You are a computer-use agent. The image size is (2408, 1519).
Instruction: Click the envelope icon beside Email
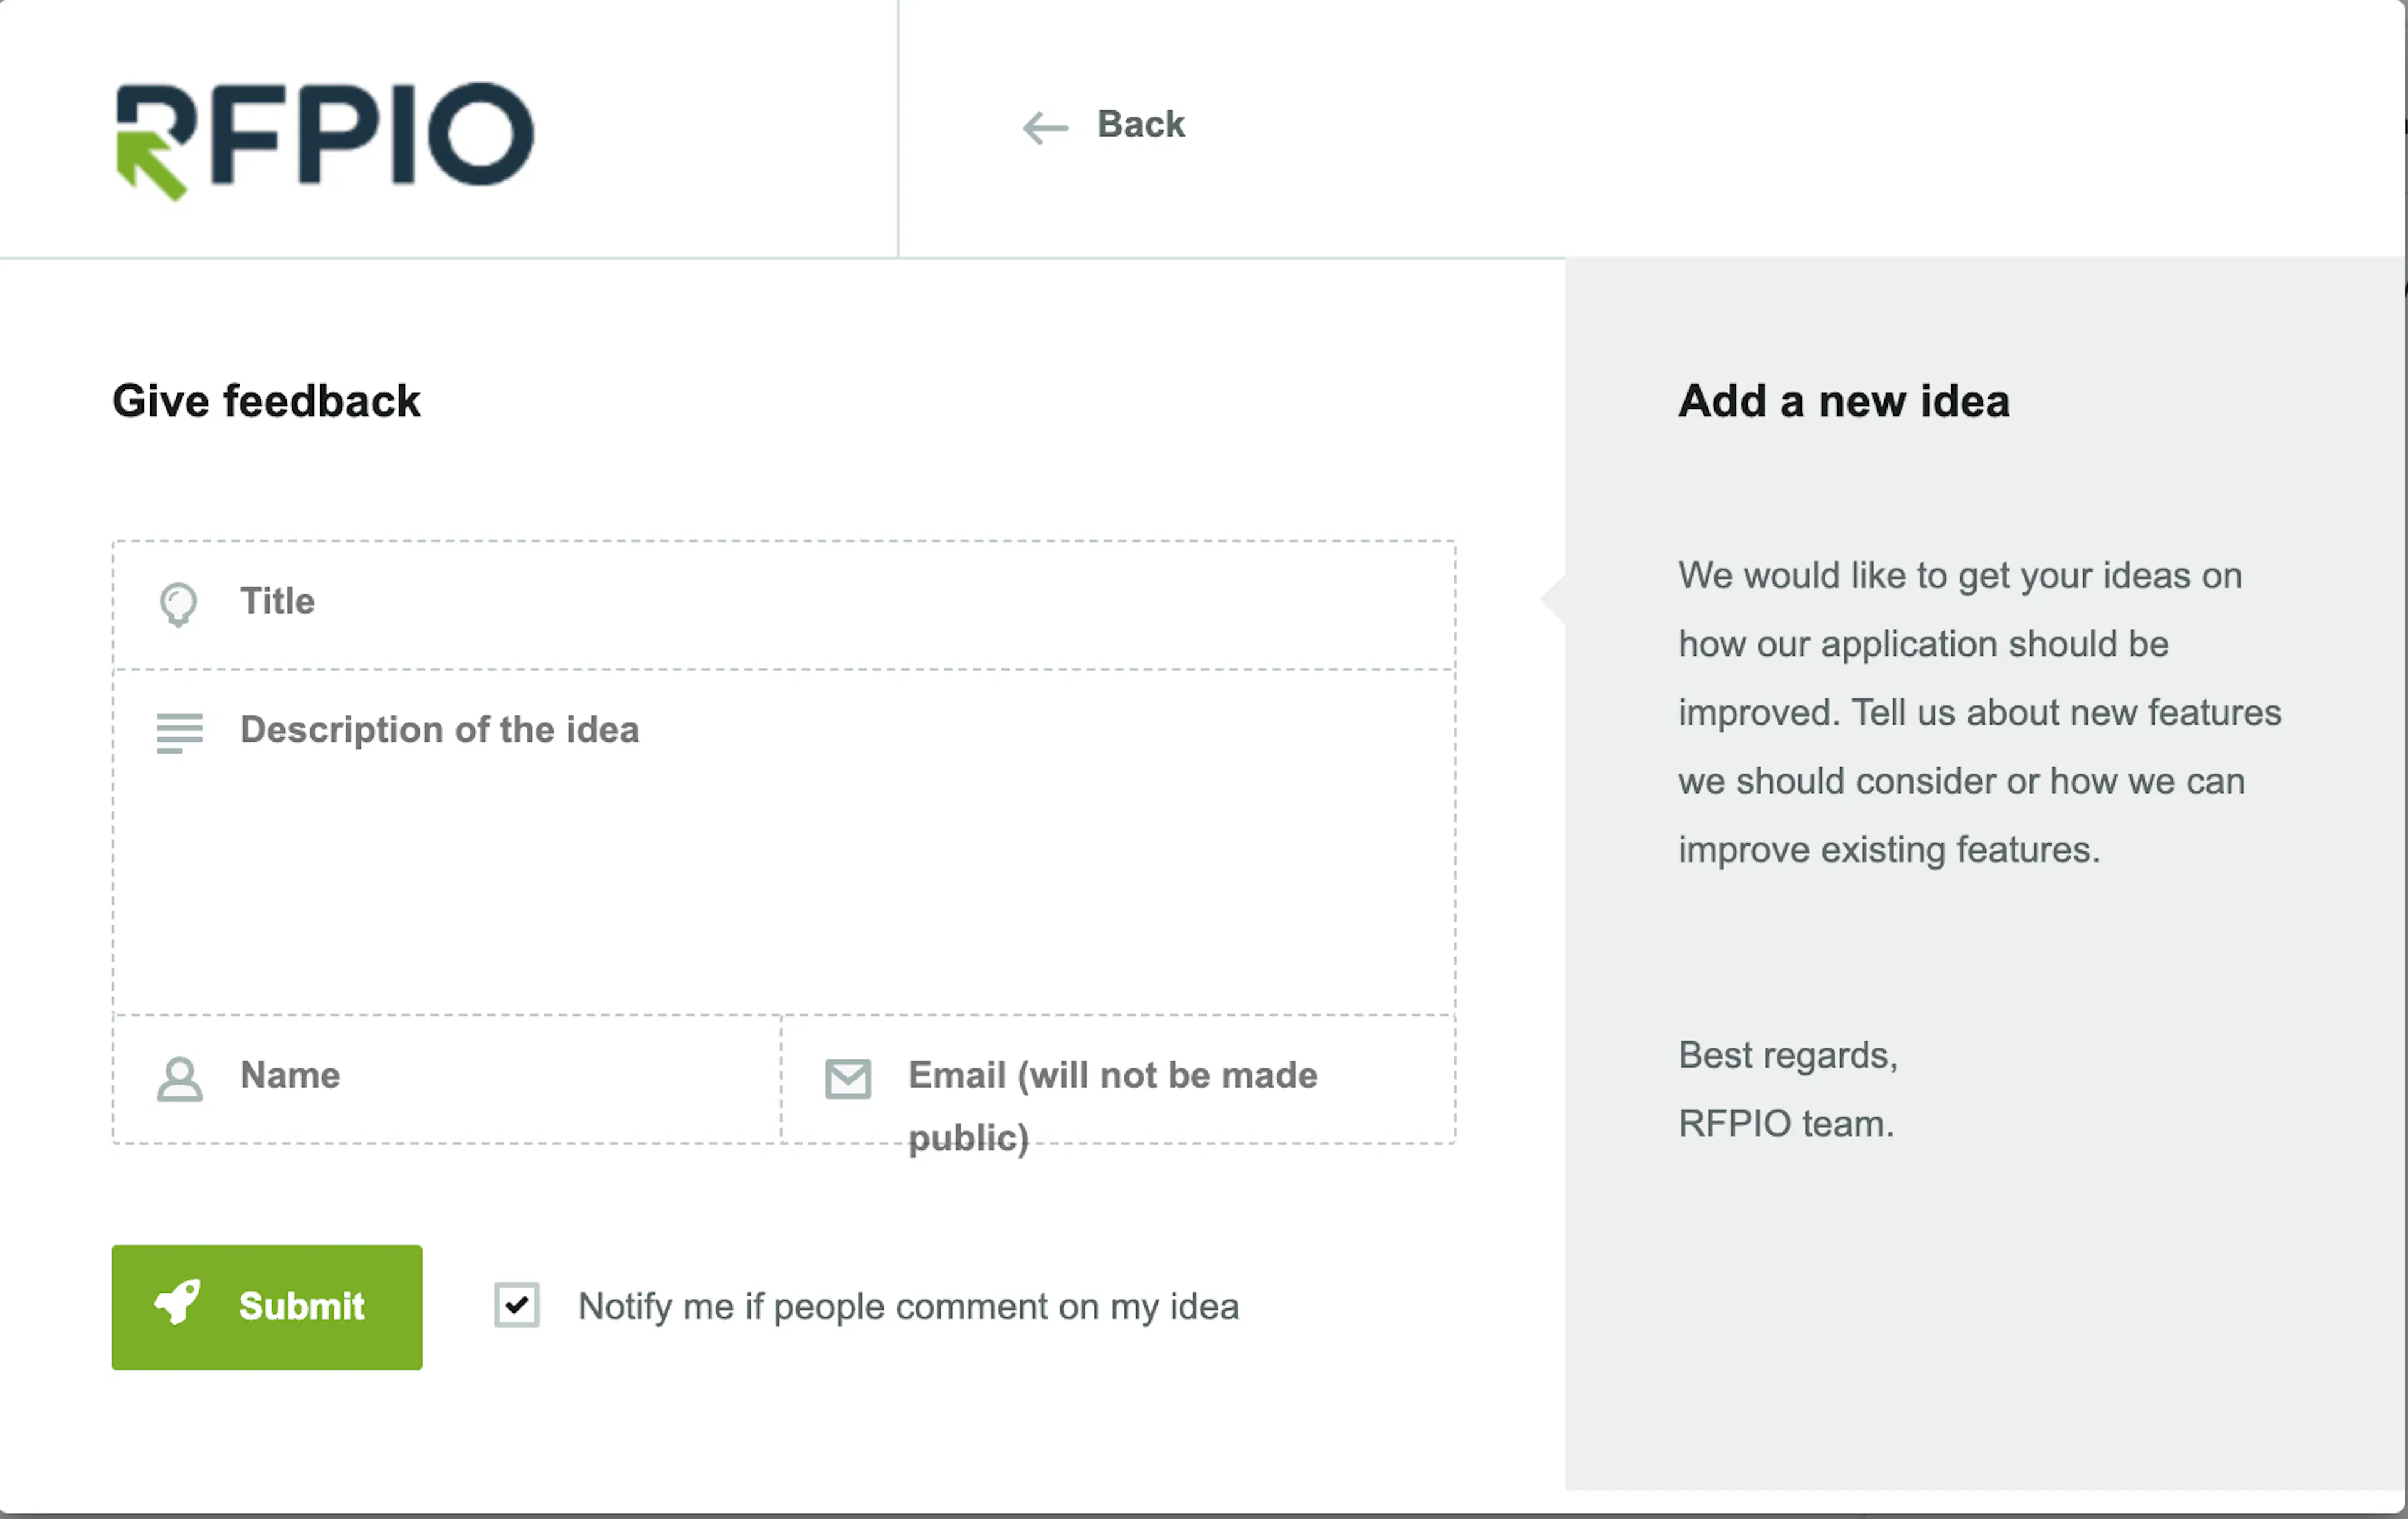click(848, 1079)
